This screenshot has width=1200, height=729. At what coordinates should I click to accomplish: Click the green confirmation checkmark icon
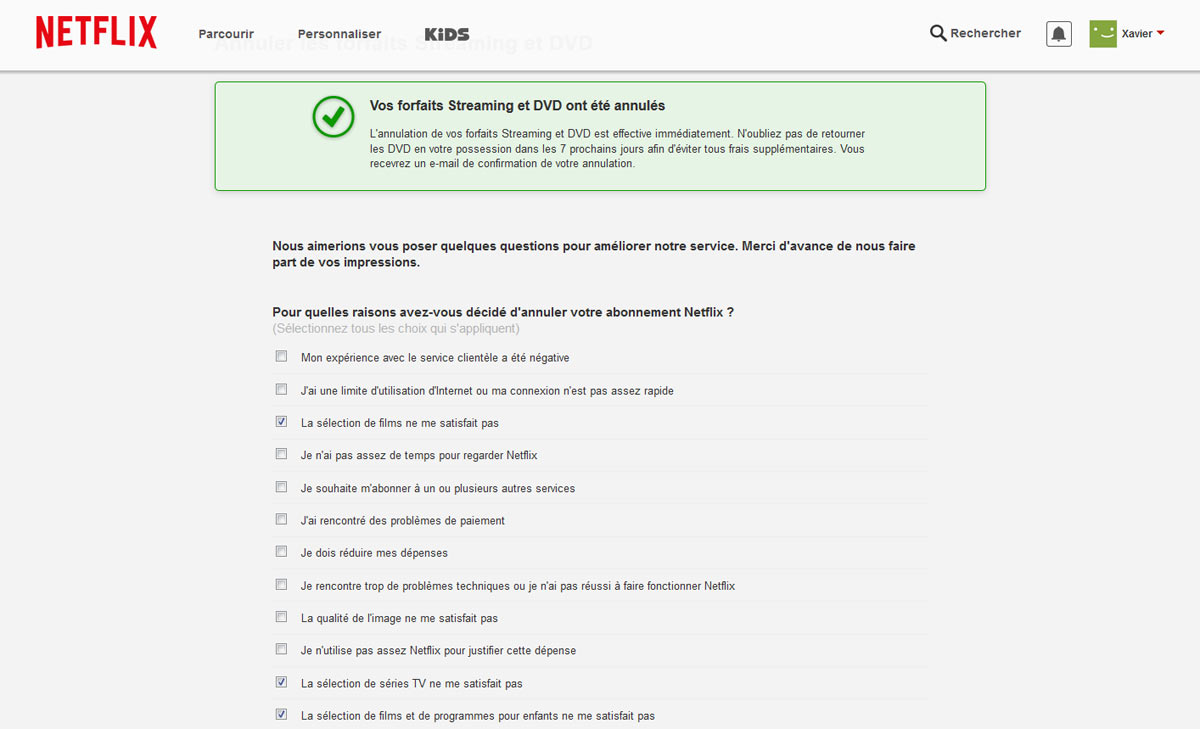[333, 117]
